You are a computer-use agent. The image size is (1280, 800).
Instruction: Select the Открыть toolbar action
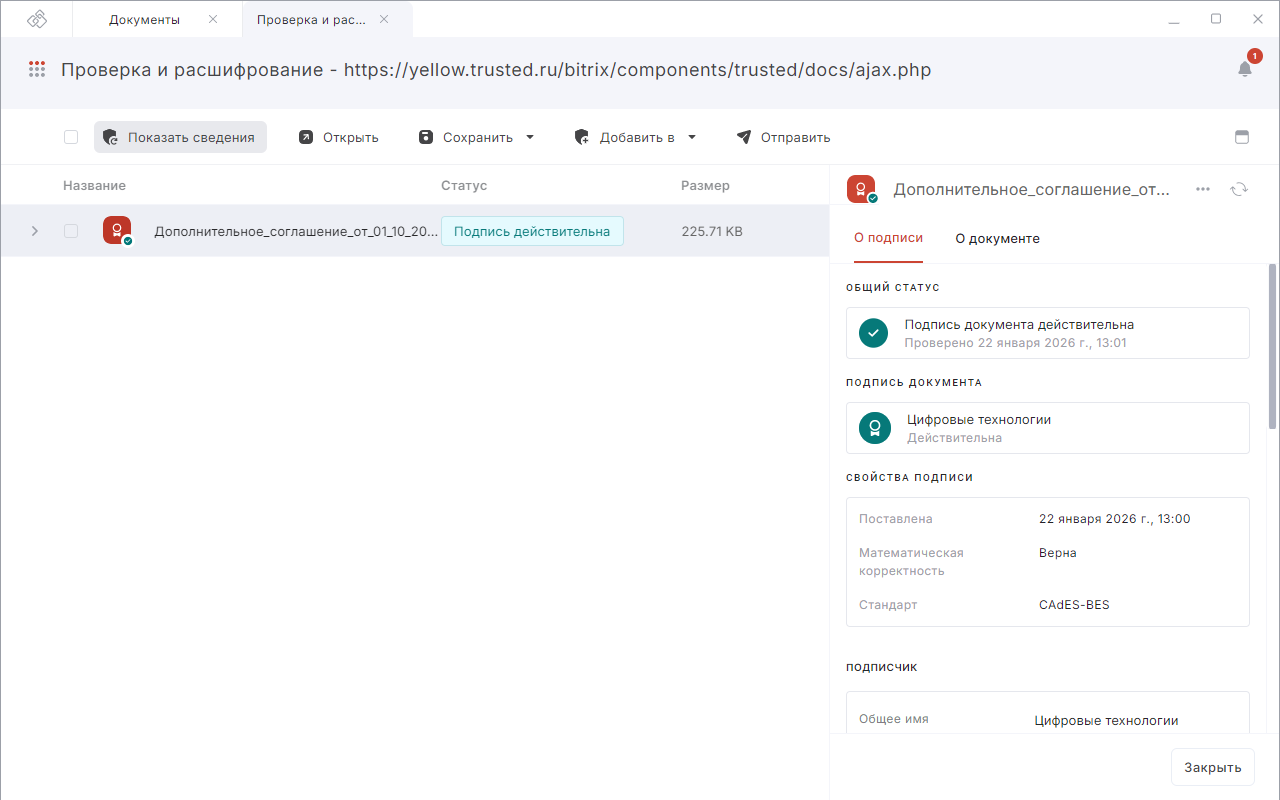coord(339,136)
